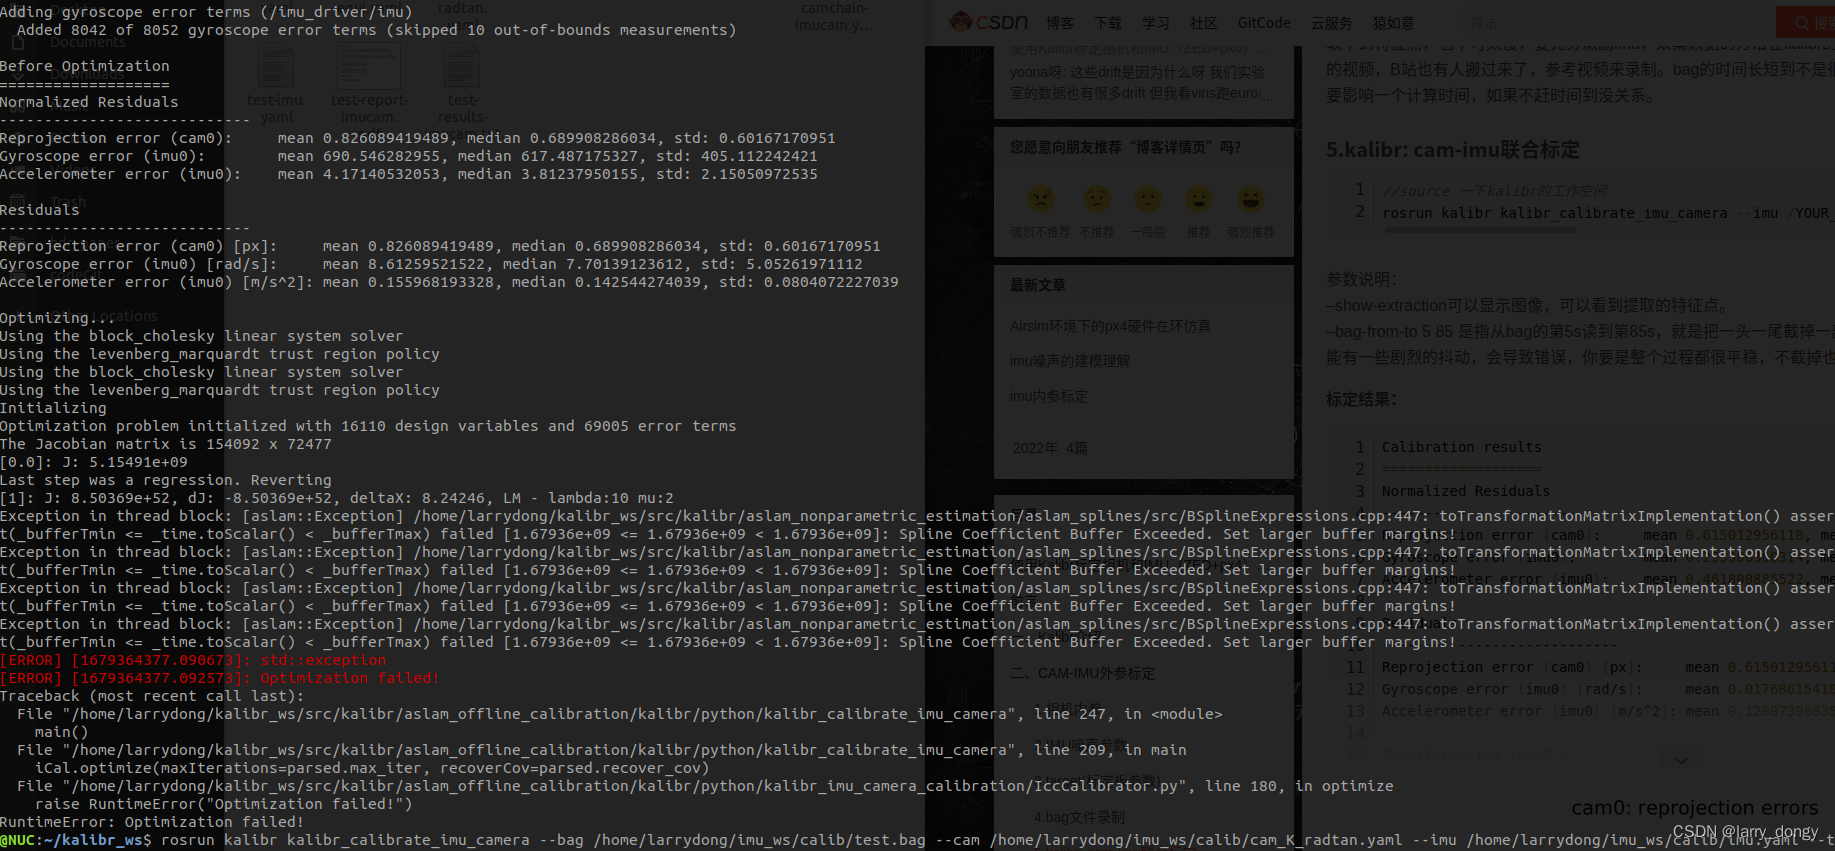Image resolution: width=1835 pixels, height=851 pixels.
Task: Select the 不推荐 unhappy face emoji
Action: coord(1097,199)
